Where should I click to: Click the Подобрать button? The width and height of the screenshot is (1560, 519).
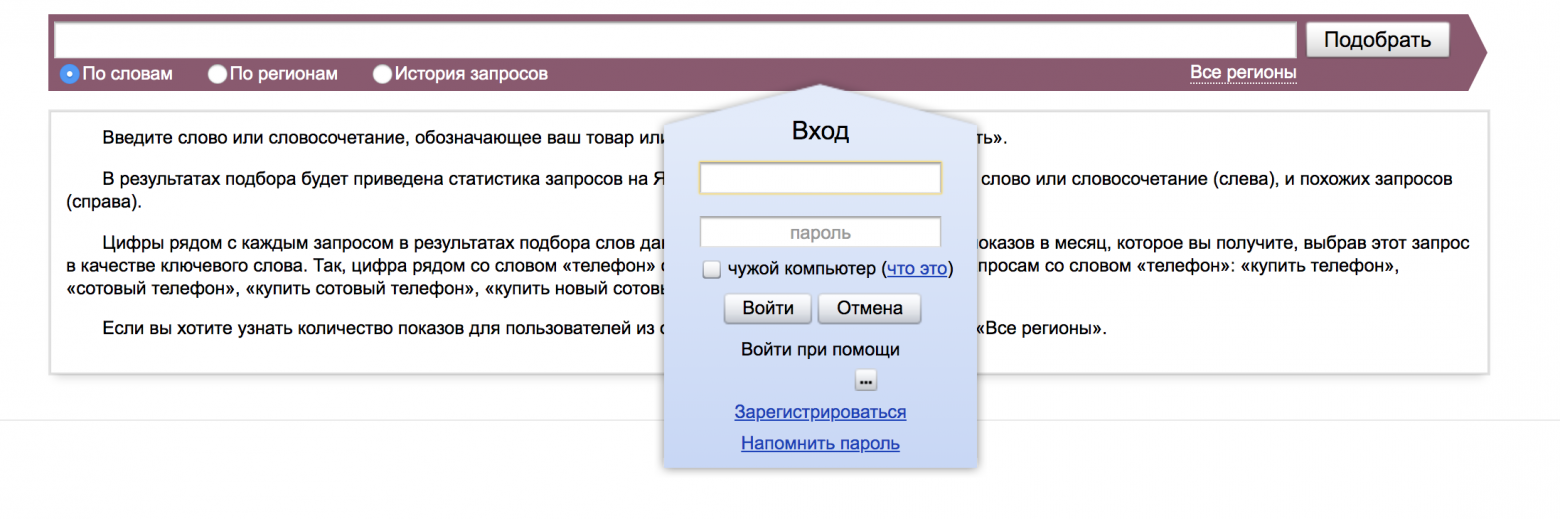[x=1378, y=40]
